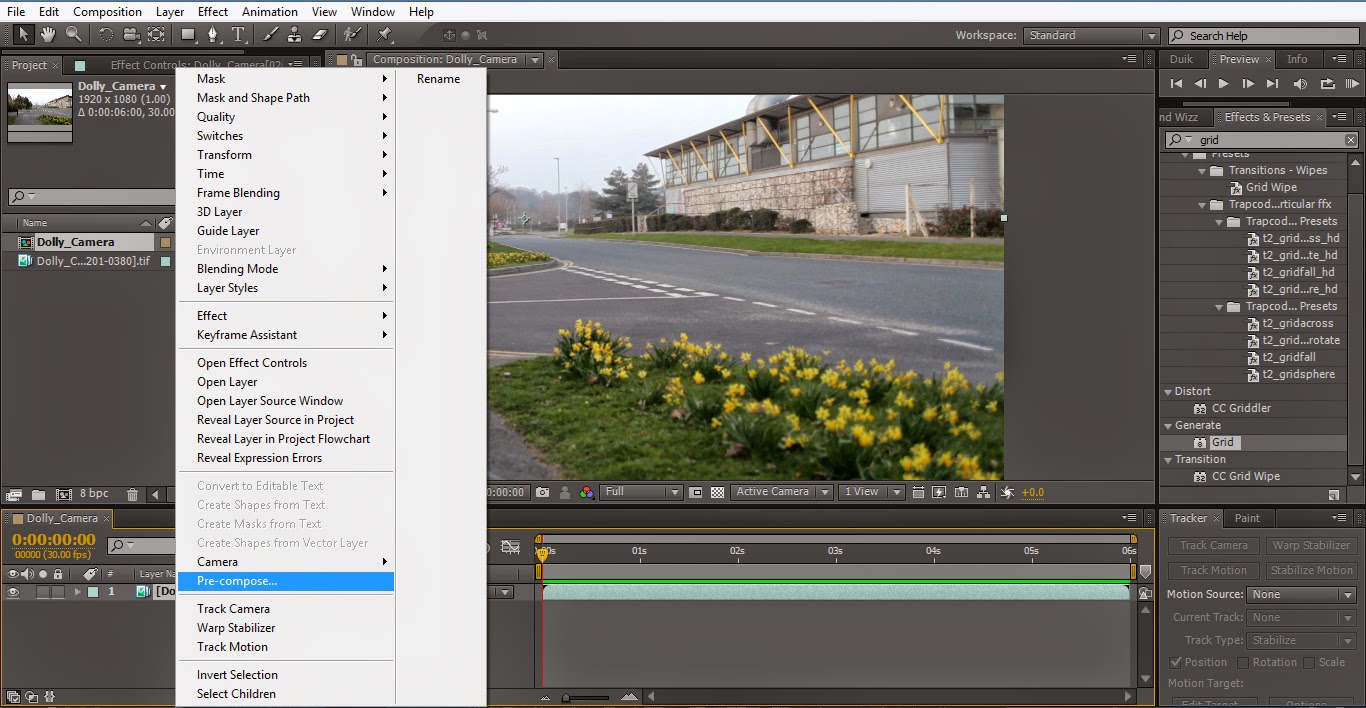This screenshot has height=708, width=1366.
Task: Click the Play button in Preview panel
Action: coord(1223,84)
